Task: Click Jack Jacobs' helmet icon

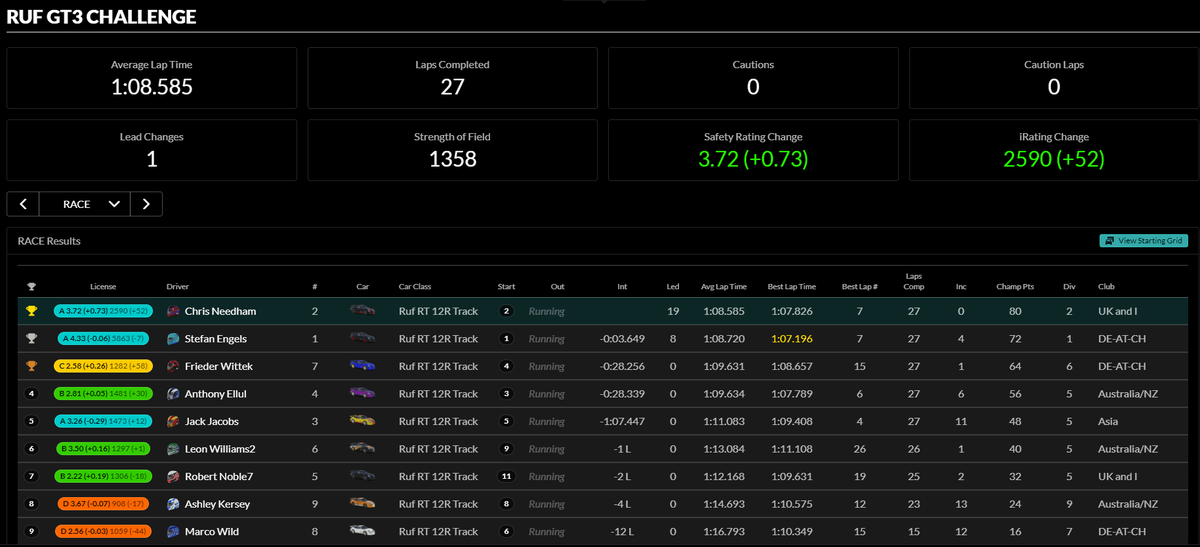Action: tap(173, 421)
